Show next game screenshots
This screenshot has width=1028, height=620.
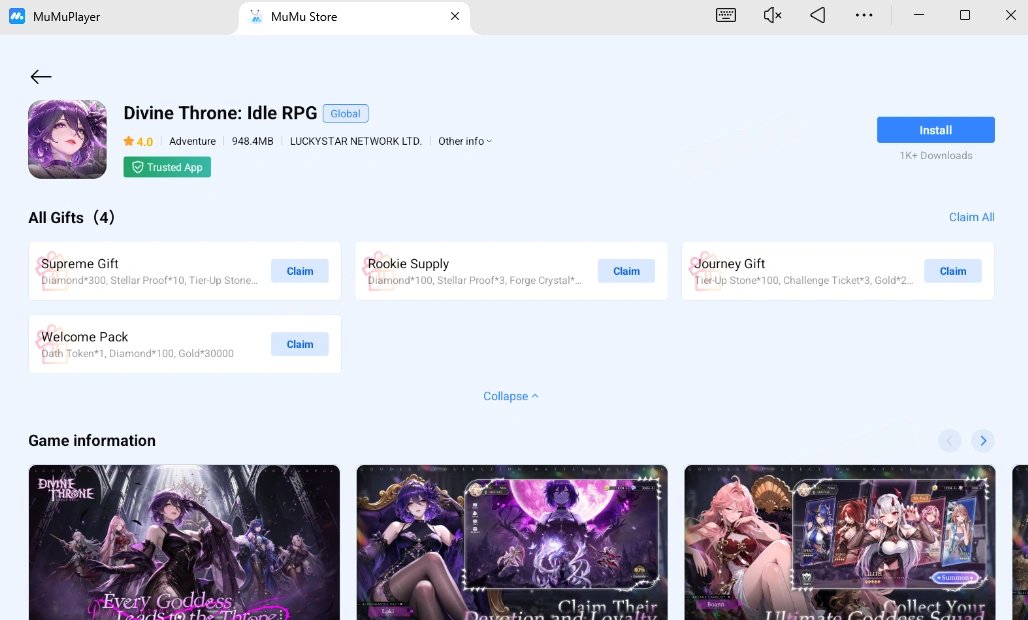click(x=983, y=440)
